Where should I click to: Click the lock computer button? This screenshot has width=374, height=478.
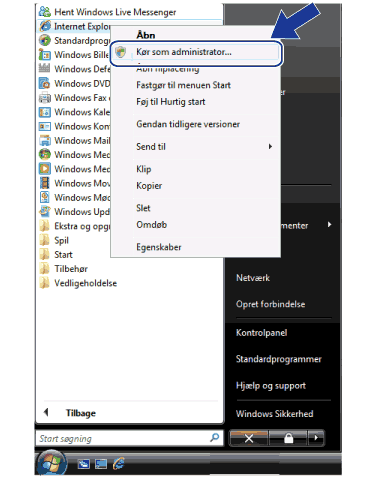click(288, 438)
